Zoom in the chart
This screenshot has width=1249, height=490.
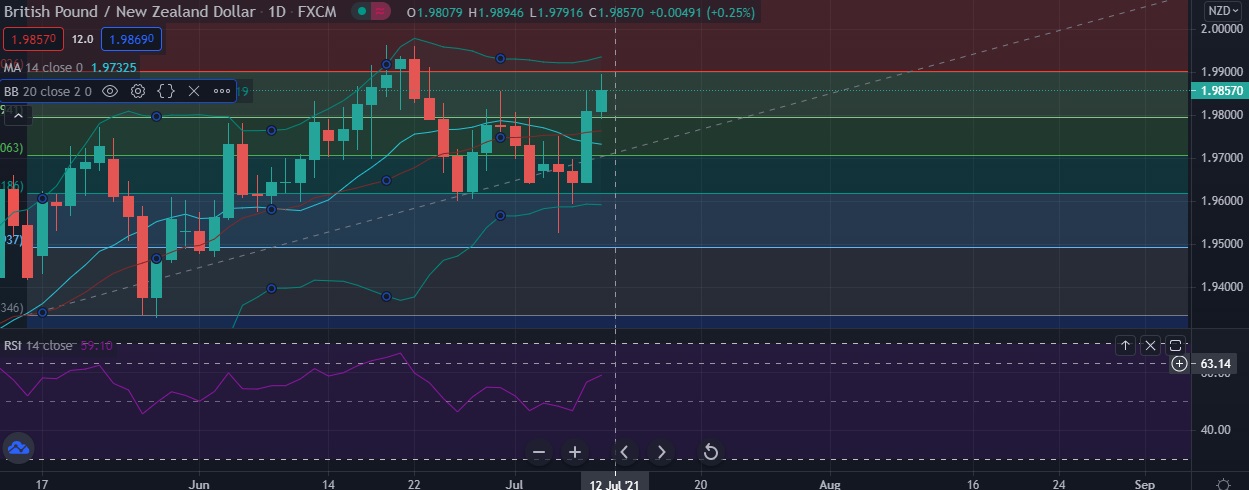(x=575, y=452)
